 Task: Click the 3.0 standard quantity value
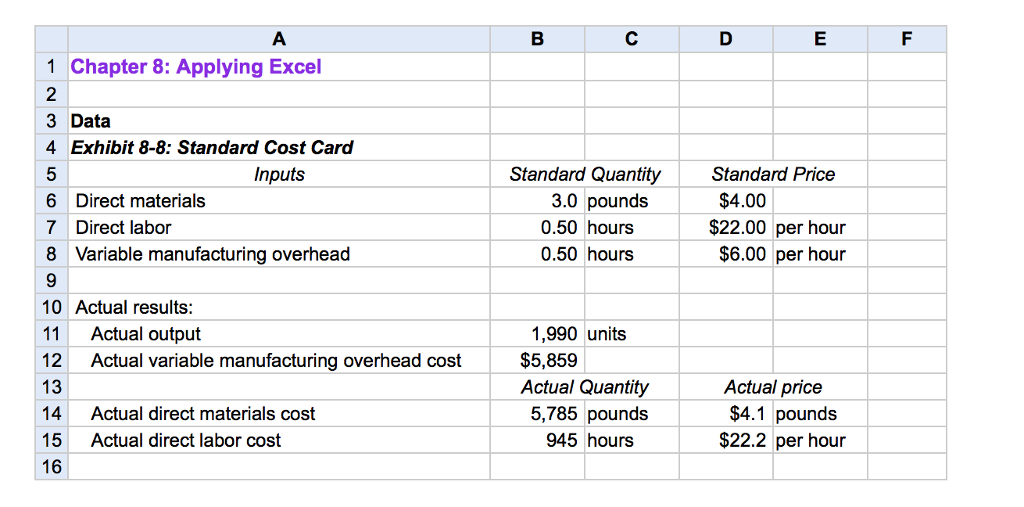(537, 201)
